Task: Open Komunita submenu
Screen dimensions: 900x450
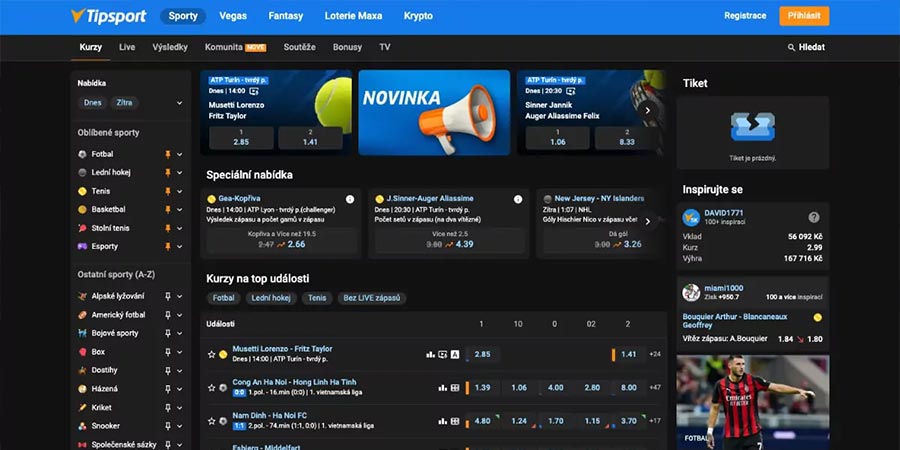Action: [235, 47]
